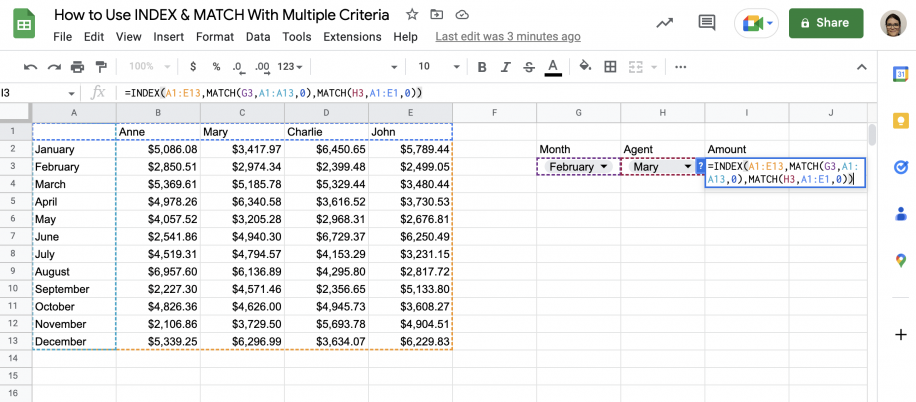
Task: Open the Extensions menu
Action: pos(352,37)
